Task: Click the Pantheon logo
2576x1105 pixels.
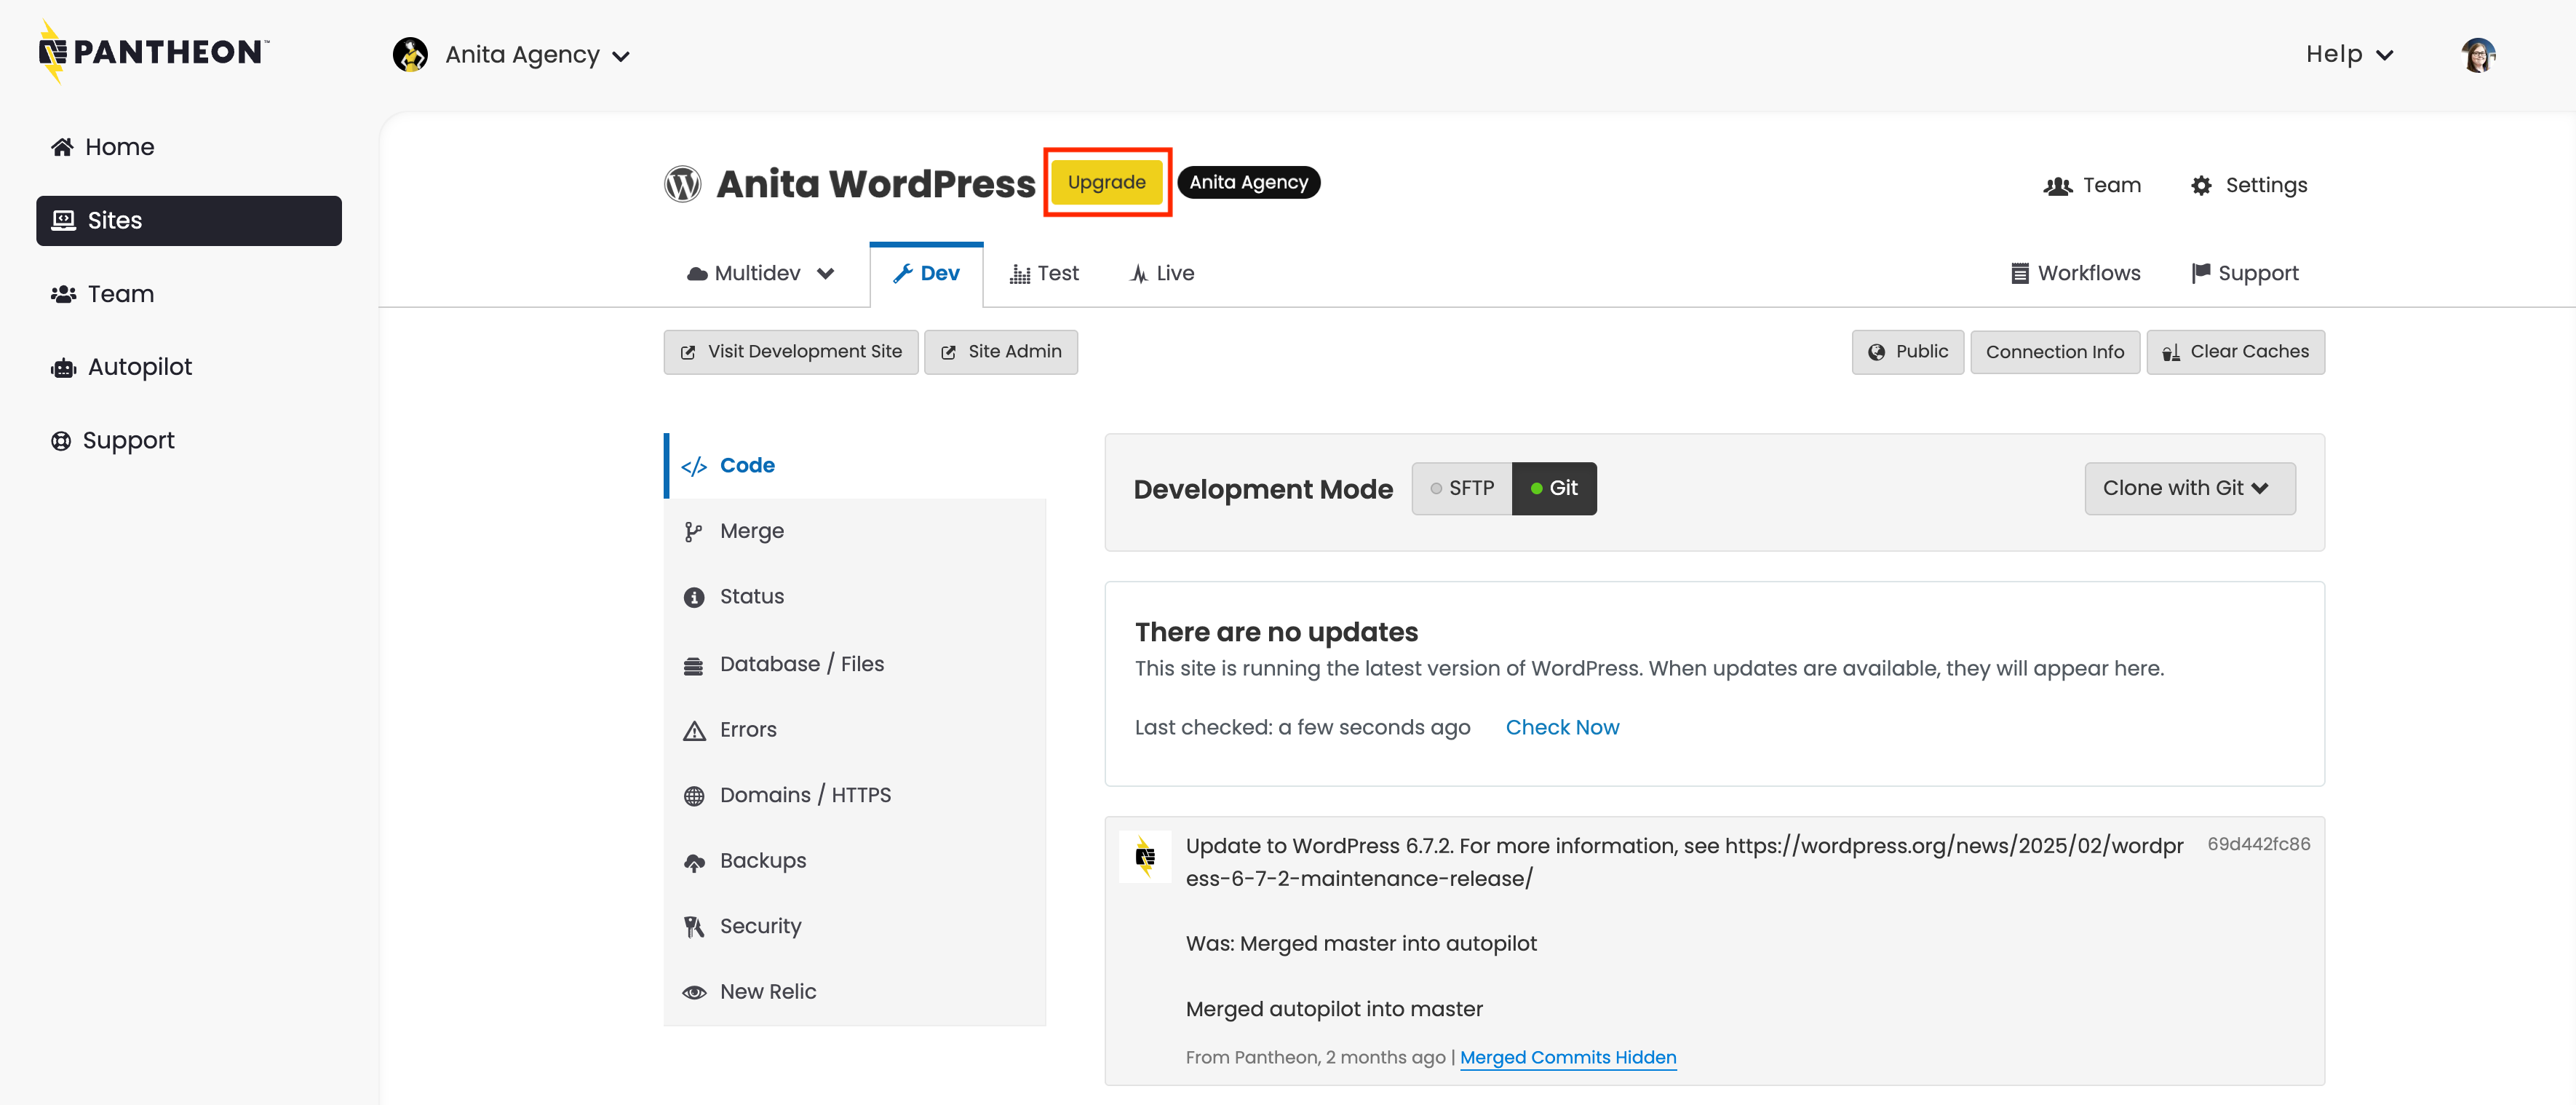Action: 153,52
